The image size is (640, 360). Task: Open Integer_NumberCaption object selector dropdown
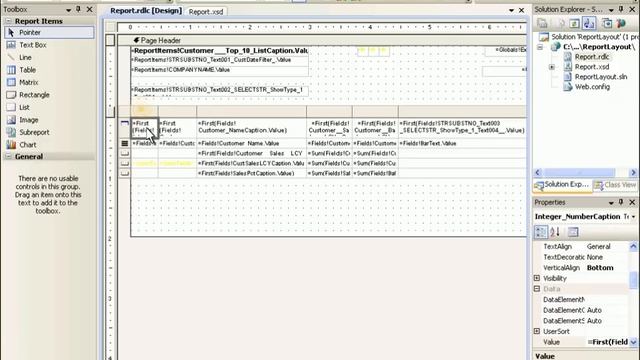click(x=634, y=217)
